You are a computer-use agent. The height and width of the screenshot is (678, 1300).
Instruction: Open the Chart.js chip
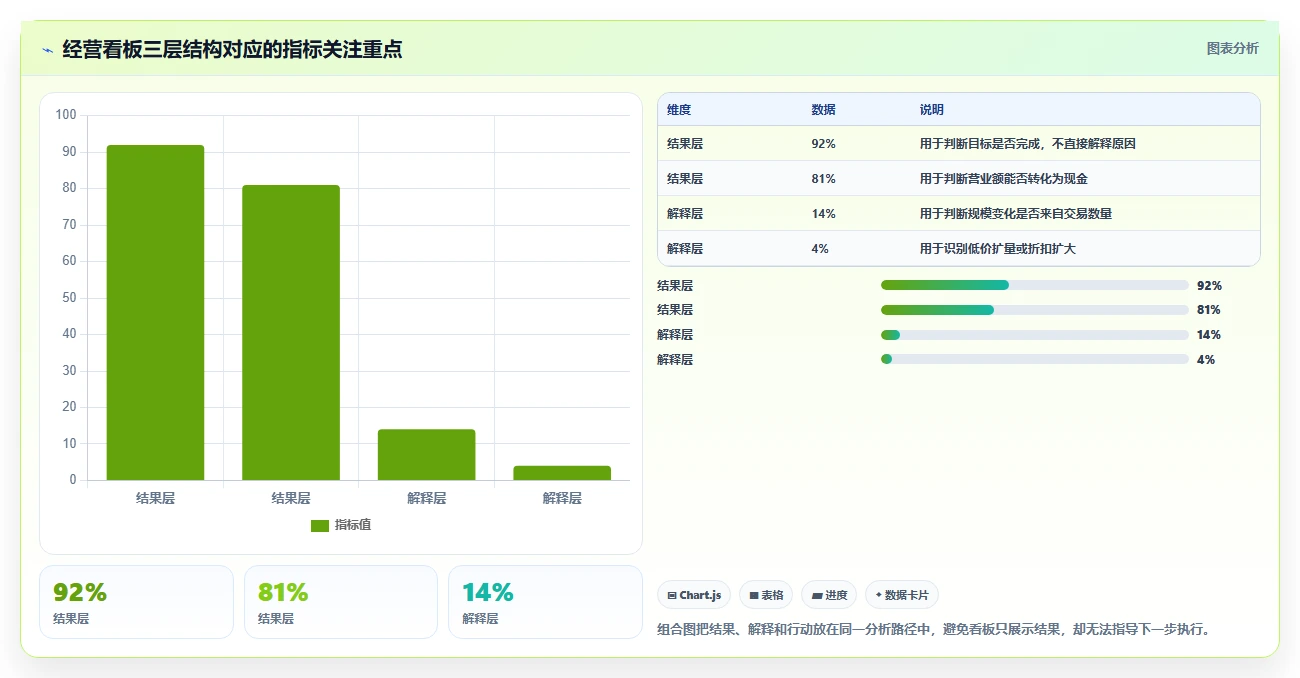(x=694, y=595)
